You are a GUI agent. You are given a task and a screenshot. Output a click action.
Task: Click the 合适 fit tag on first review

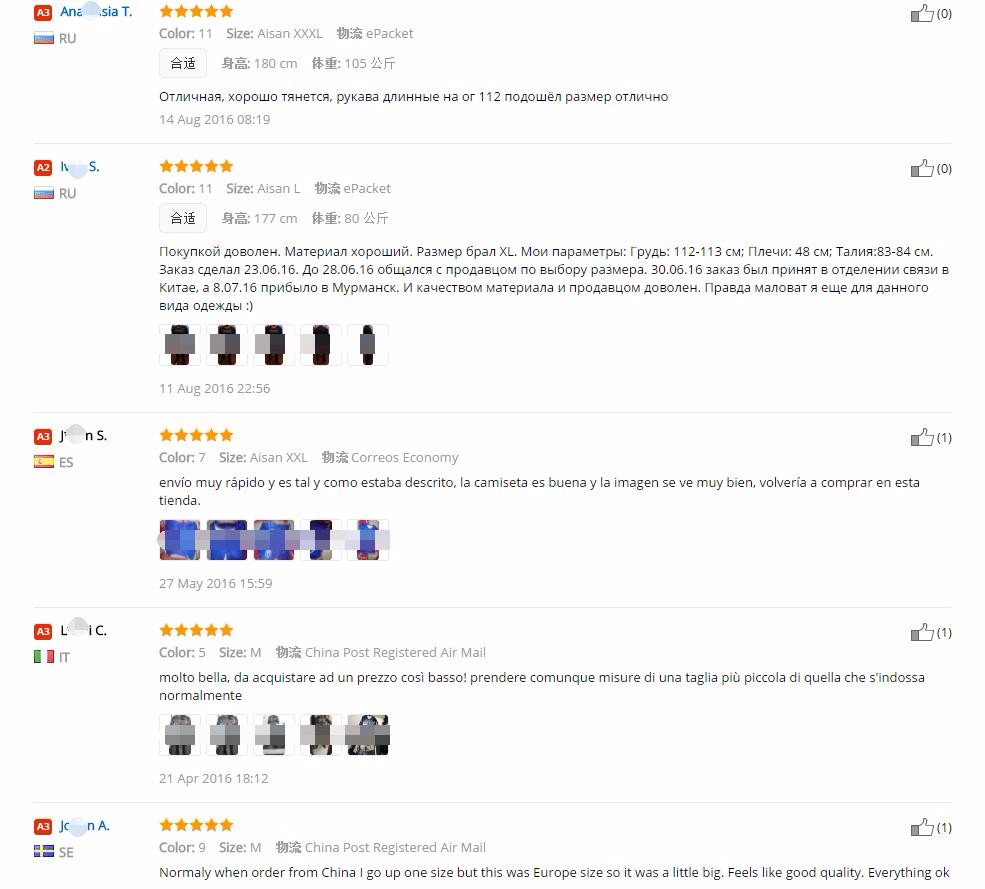[x=183, y=63]
